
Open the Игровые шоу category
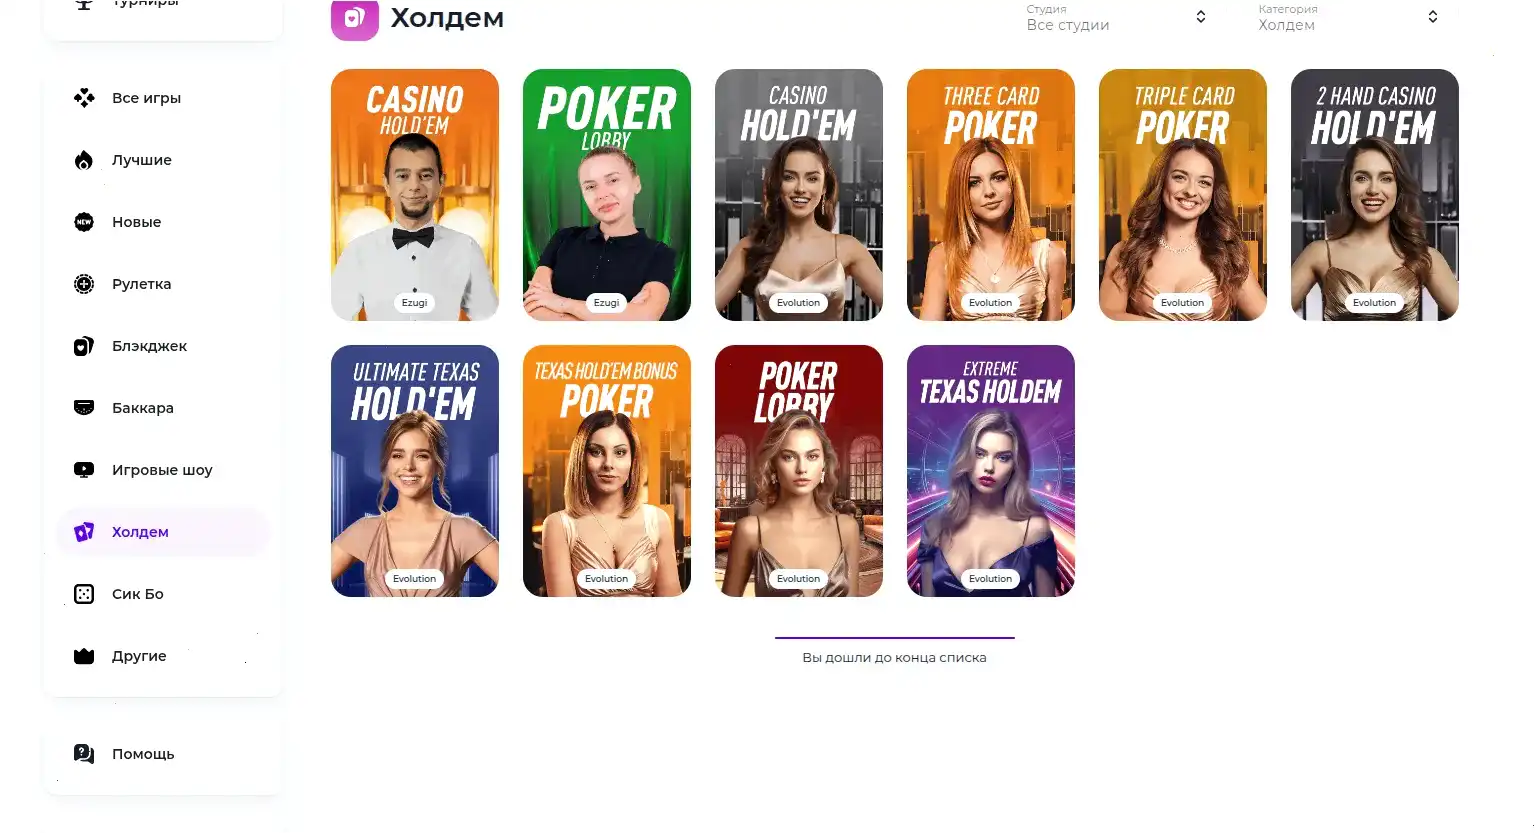163,470
